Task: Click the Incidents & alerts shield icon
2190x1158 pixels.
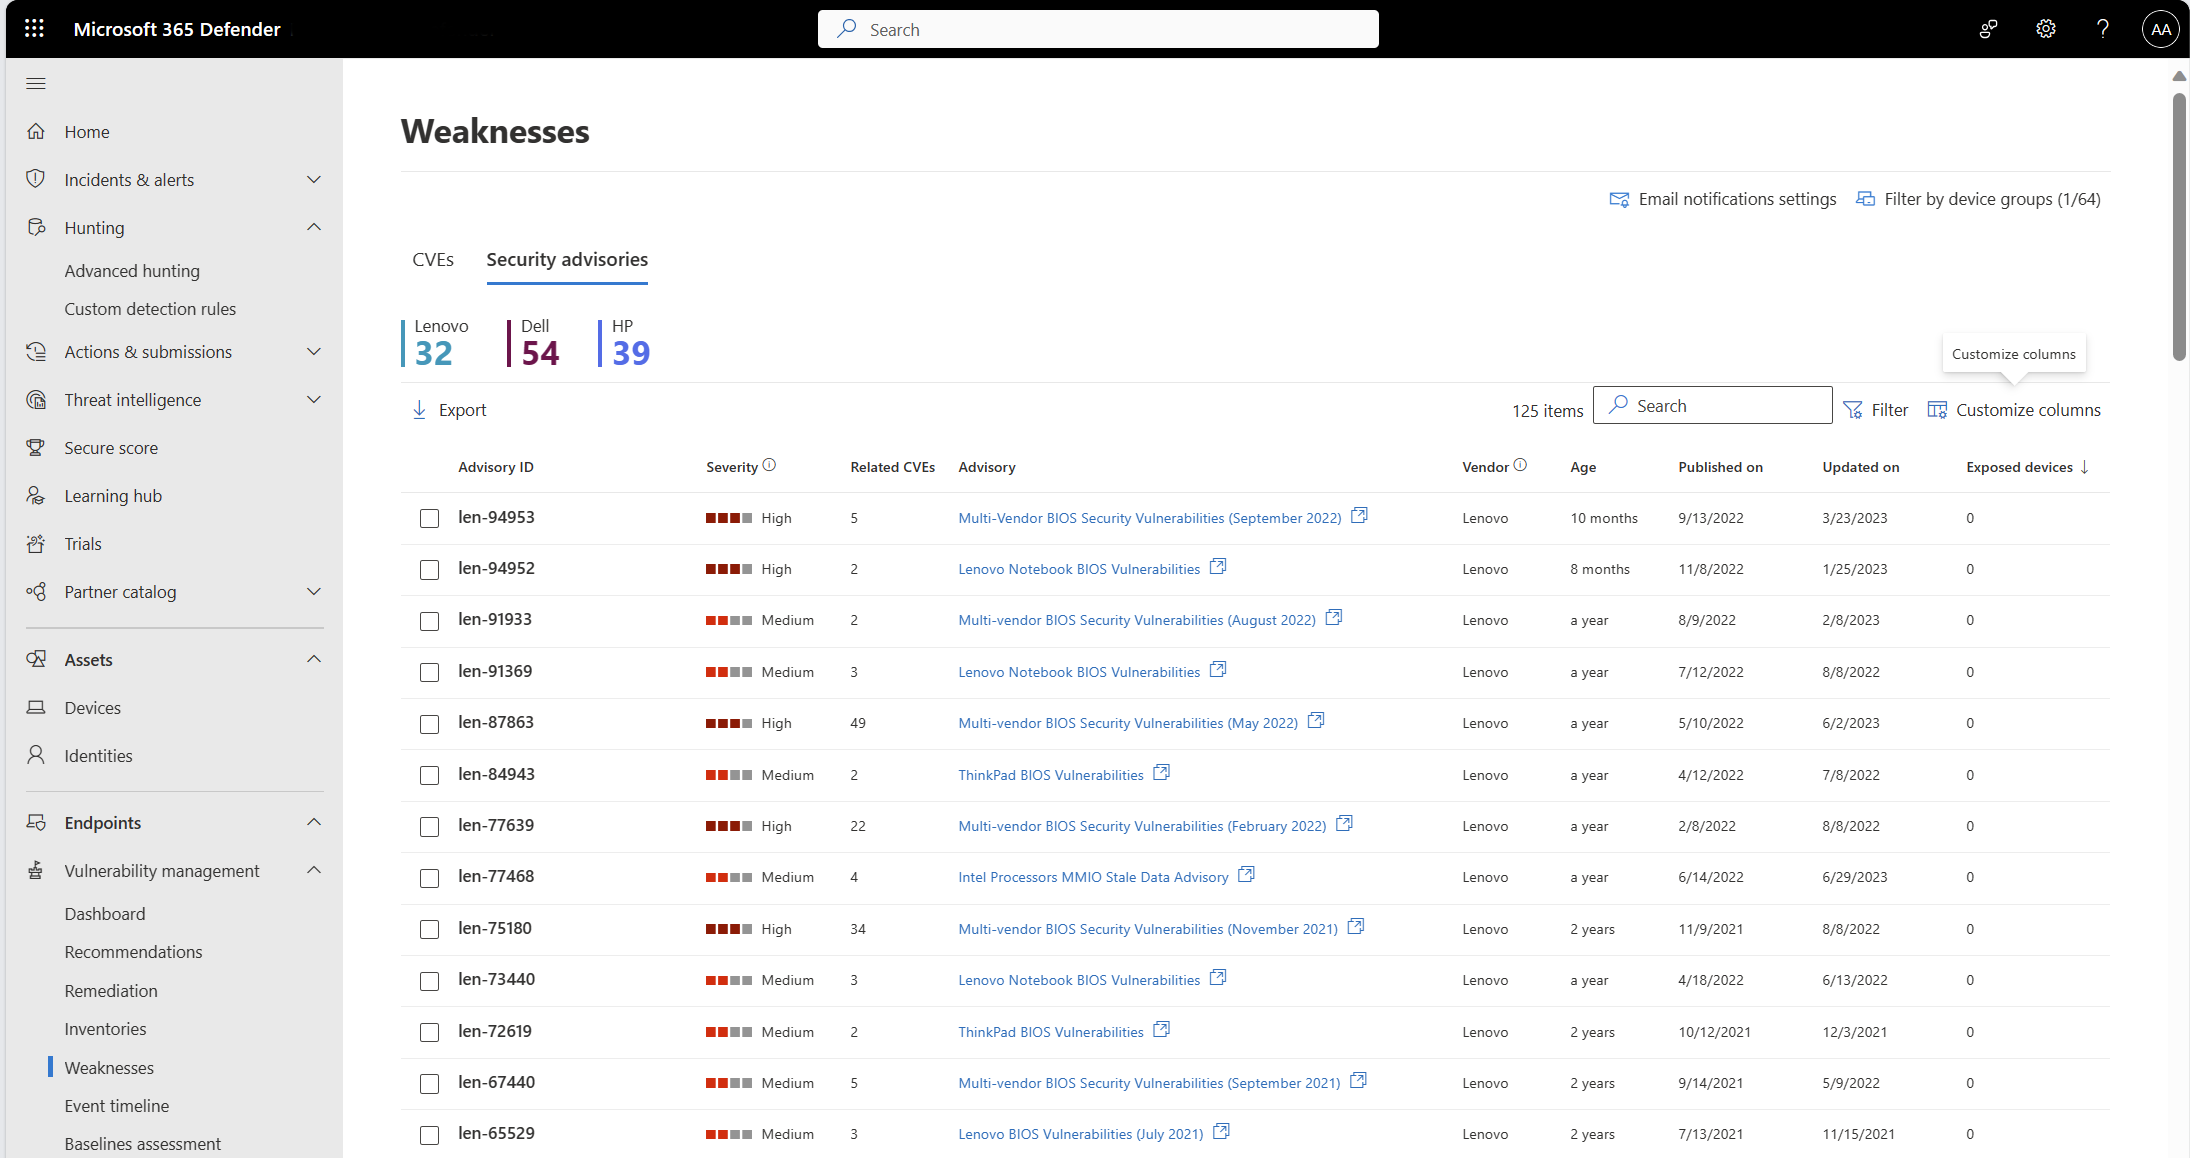Action: pos(36,179)
